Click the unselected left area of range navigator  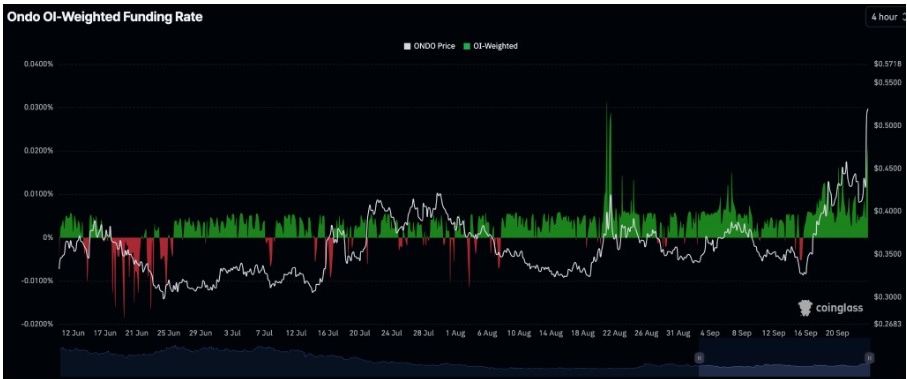[x=379, y=359]
